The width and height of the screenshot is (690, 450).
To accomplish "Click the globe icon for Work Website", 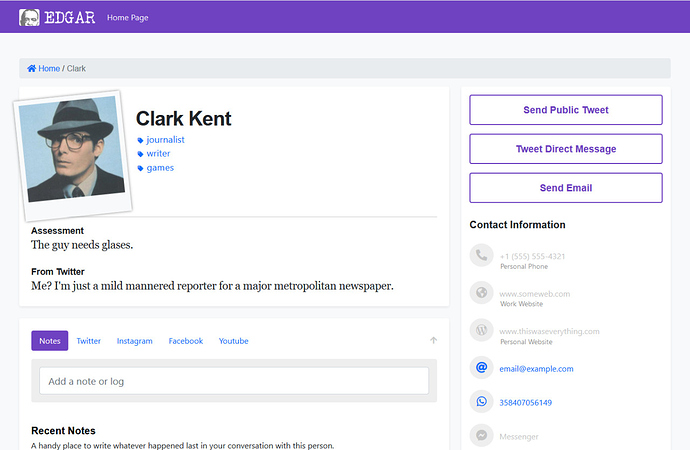I will point(481,293).
